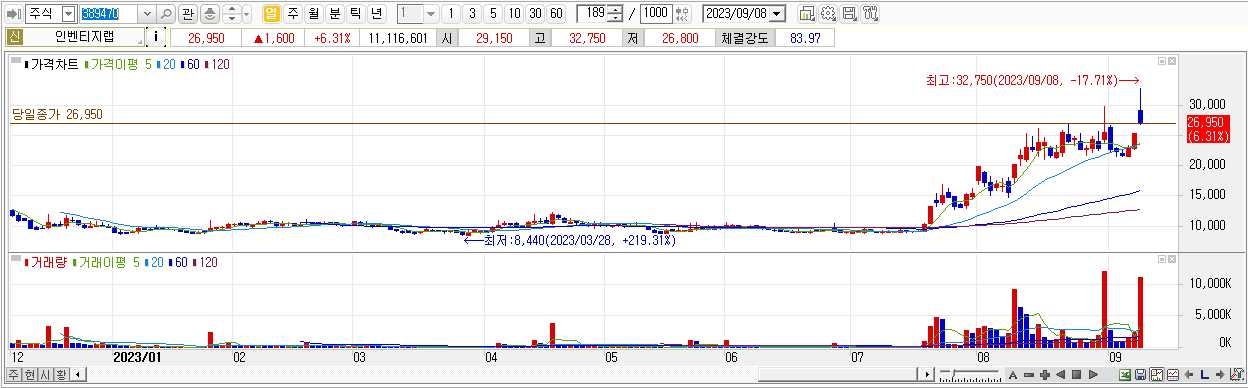The image size is (1248, 388).
Task: Open chart settings gear icon
Action: coord(828,14)
